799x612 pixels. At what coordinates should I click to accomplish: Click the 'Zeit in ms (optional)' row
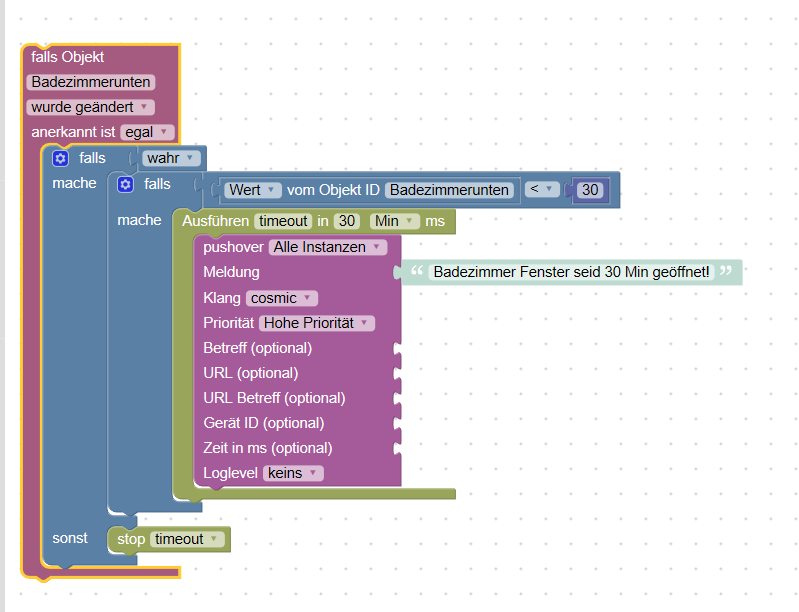pos(298,448)
